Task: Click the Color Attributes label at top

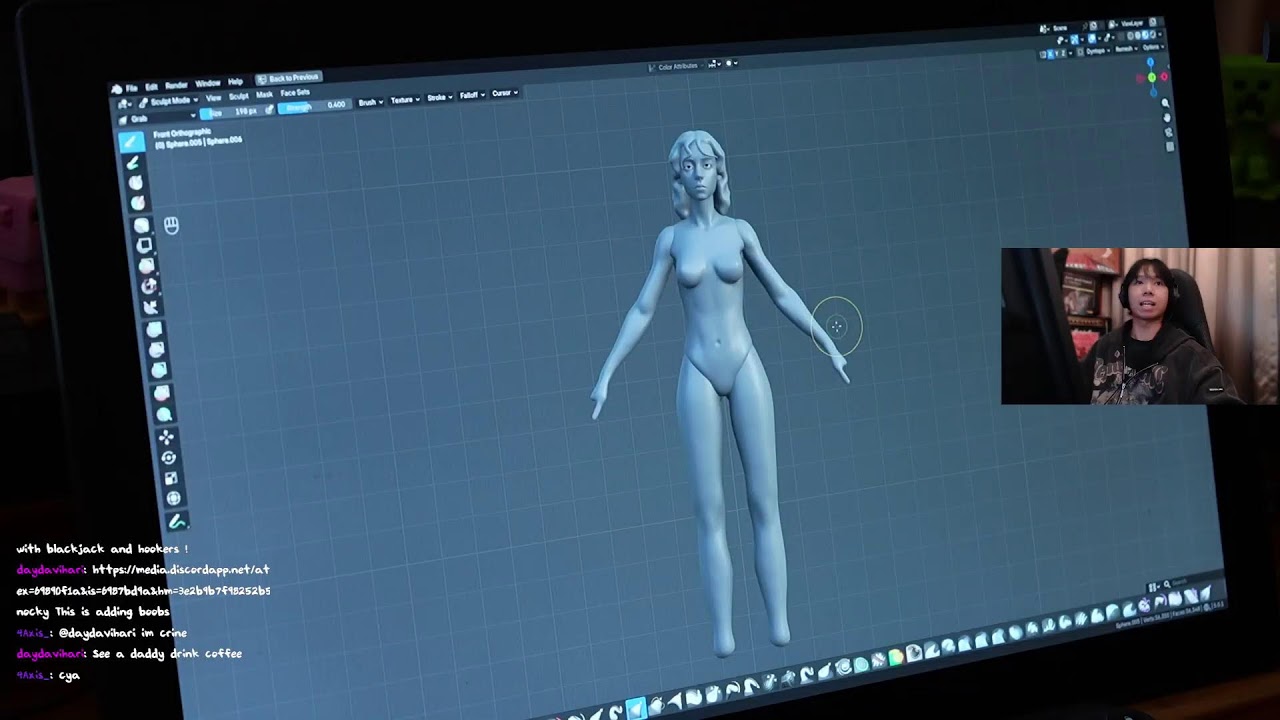Action: 677,66
